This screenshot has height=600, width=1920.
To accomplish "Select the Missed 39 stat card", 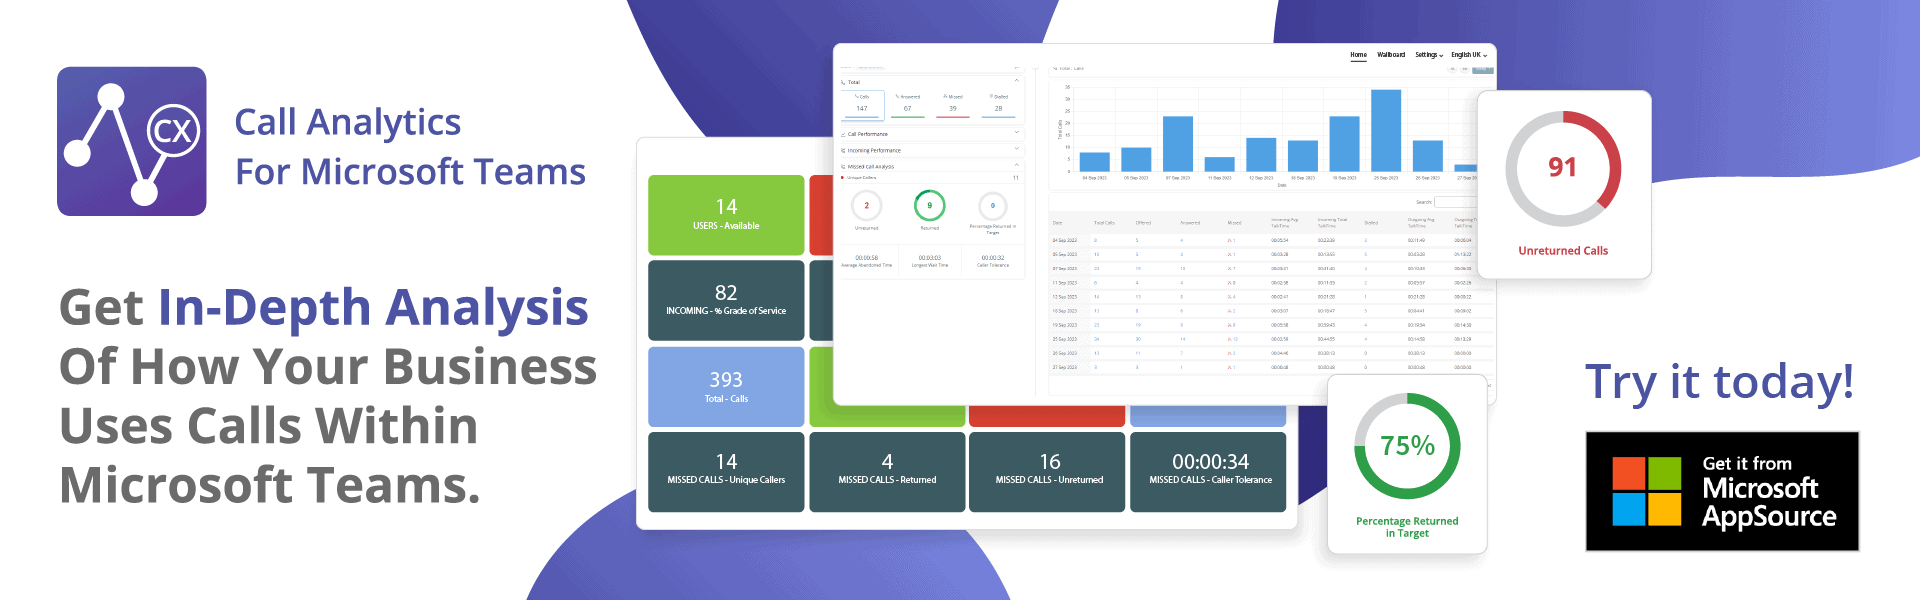I will (953, 104).
